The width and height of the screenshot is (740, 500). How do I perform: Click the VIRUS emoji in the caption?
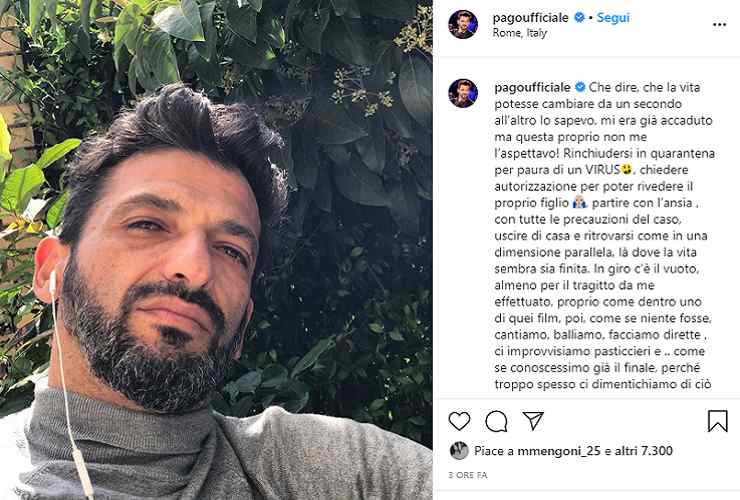point(627,169)
